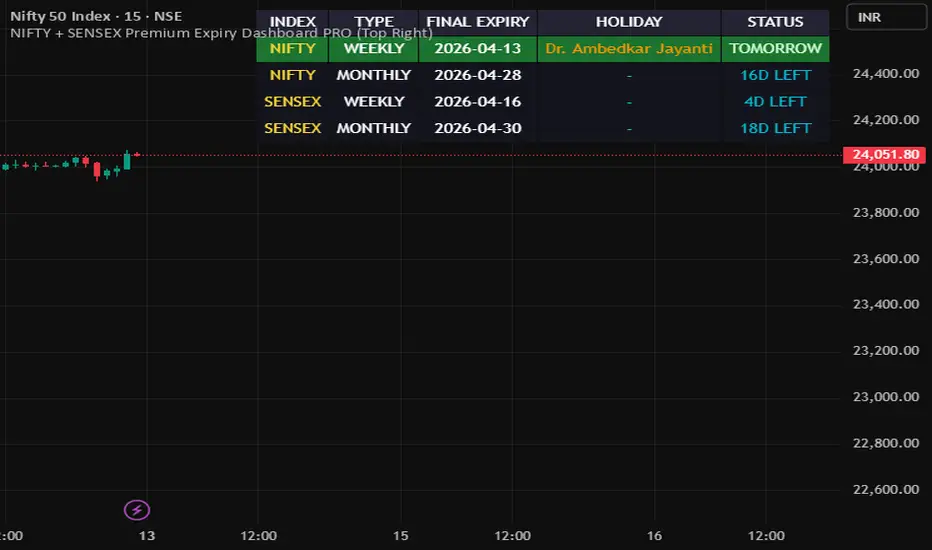Click the 24,200.00 price axis label
This screenshot has width=932, height=550.
886,120
